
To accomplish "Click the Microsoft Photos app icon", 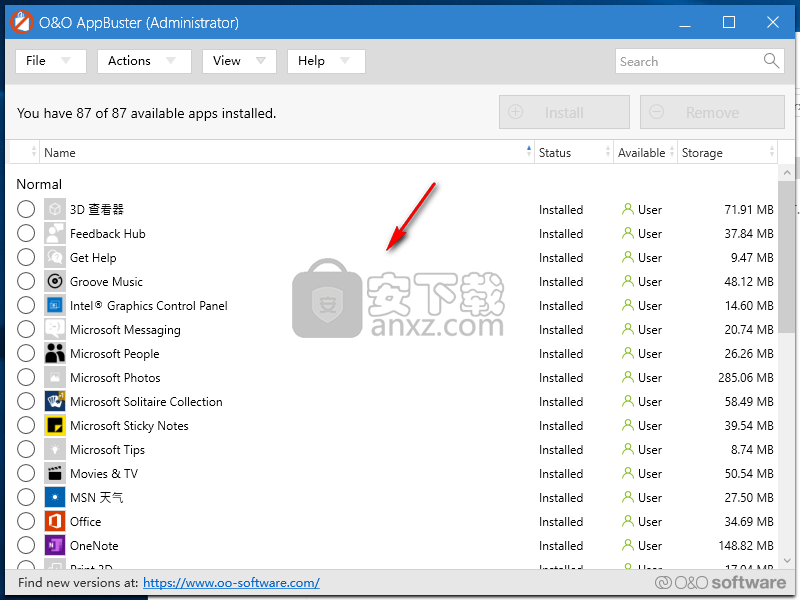I will (x=55, y=377).
